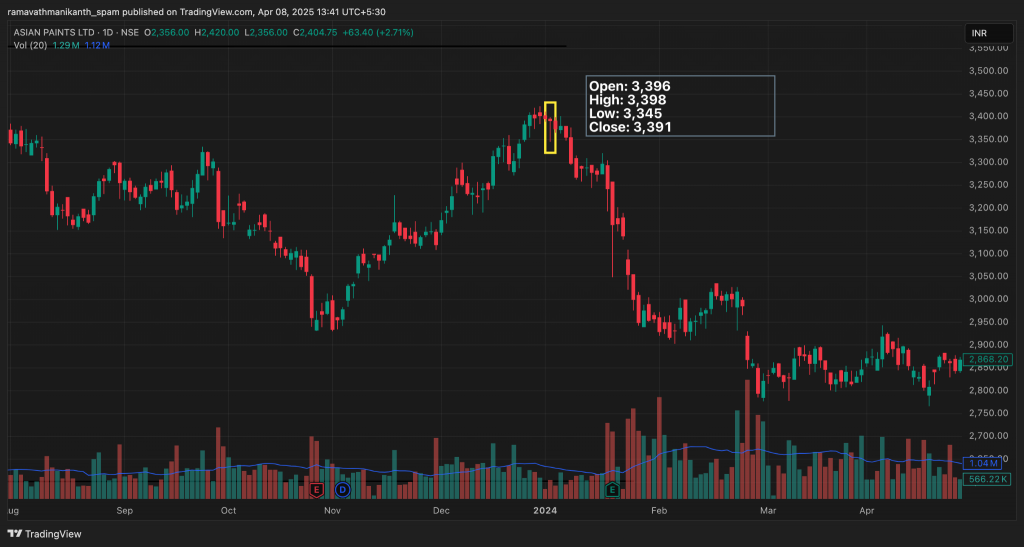Click the 3,200.00 price axis label
The height and width of the screenshot is (547, 1024).
[989, 208]
